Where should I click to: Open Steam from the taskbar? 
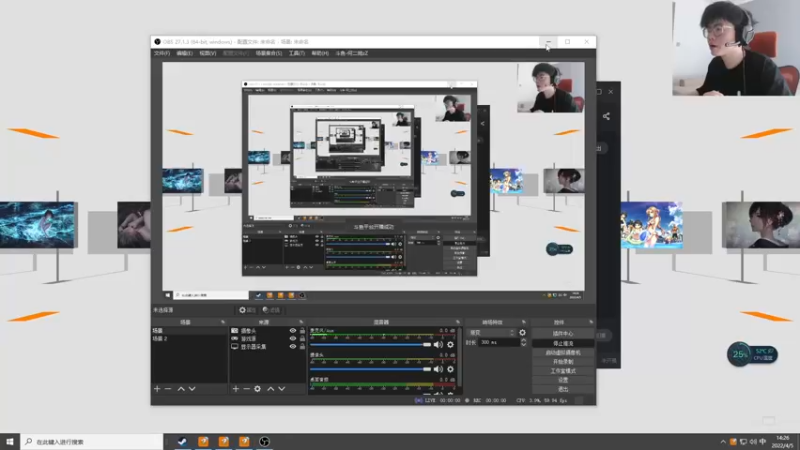point(182,441)
